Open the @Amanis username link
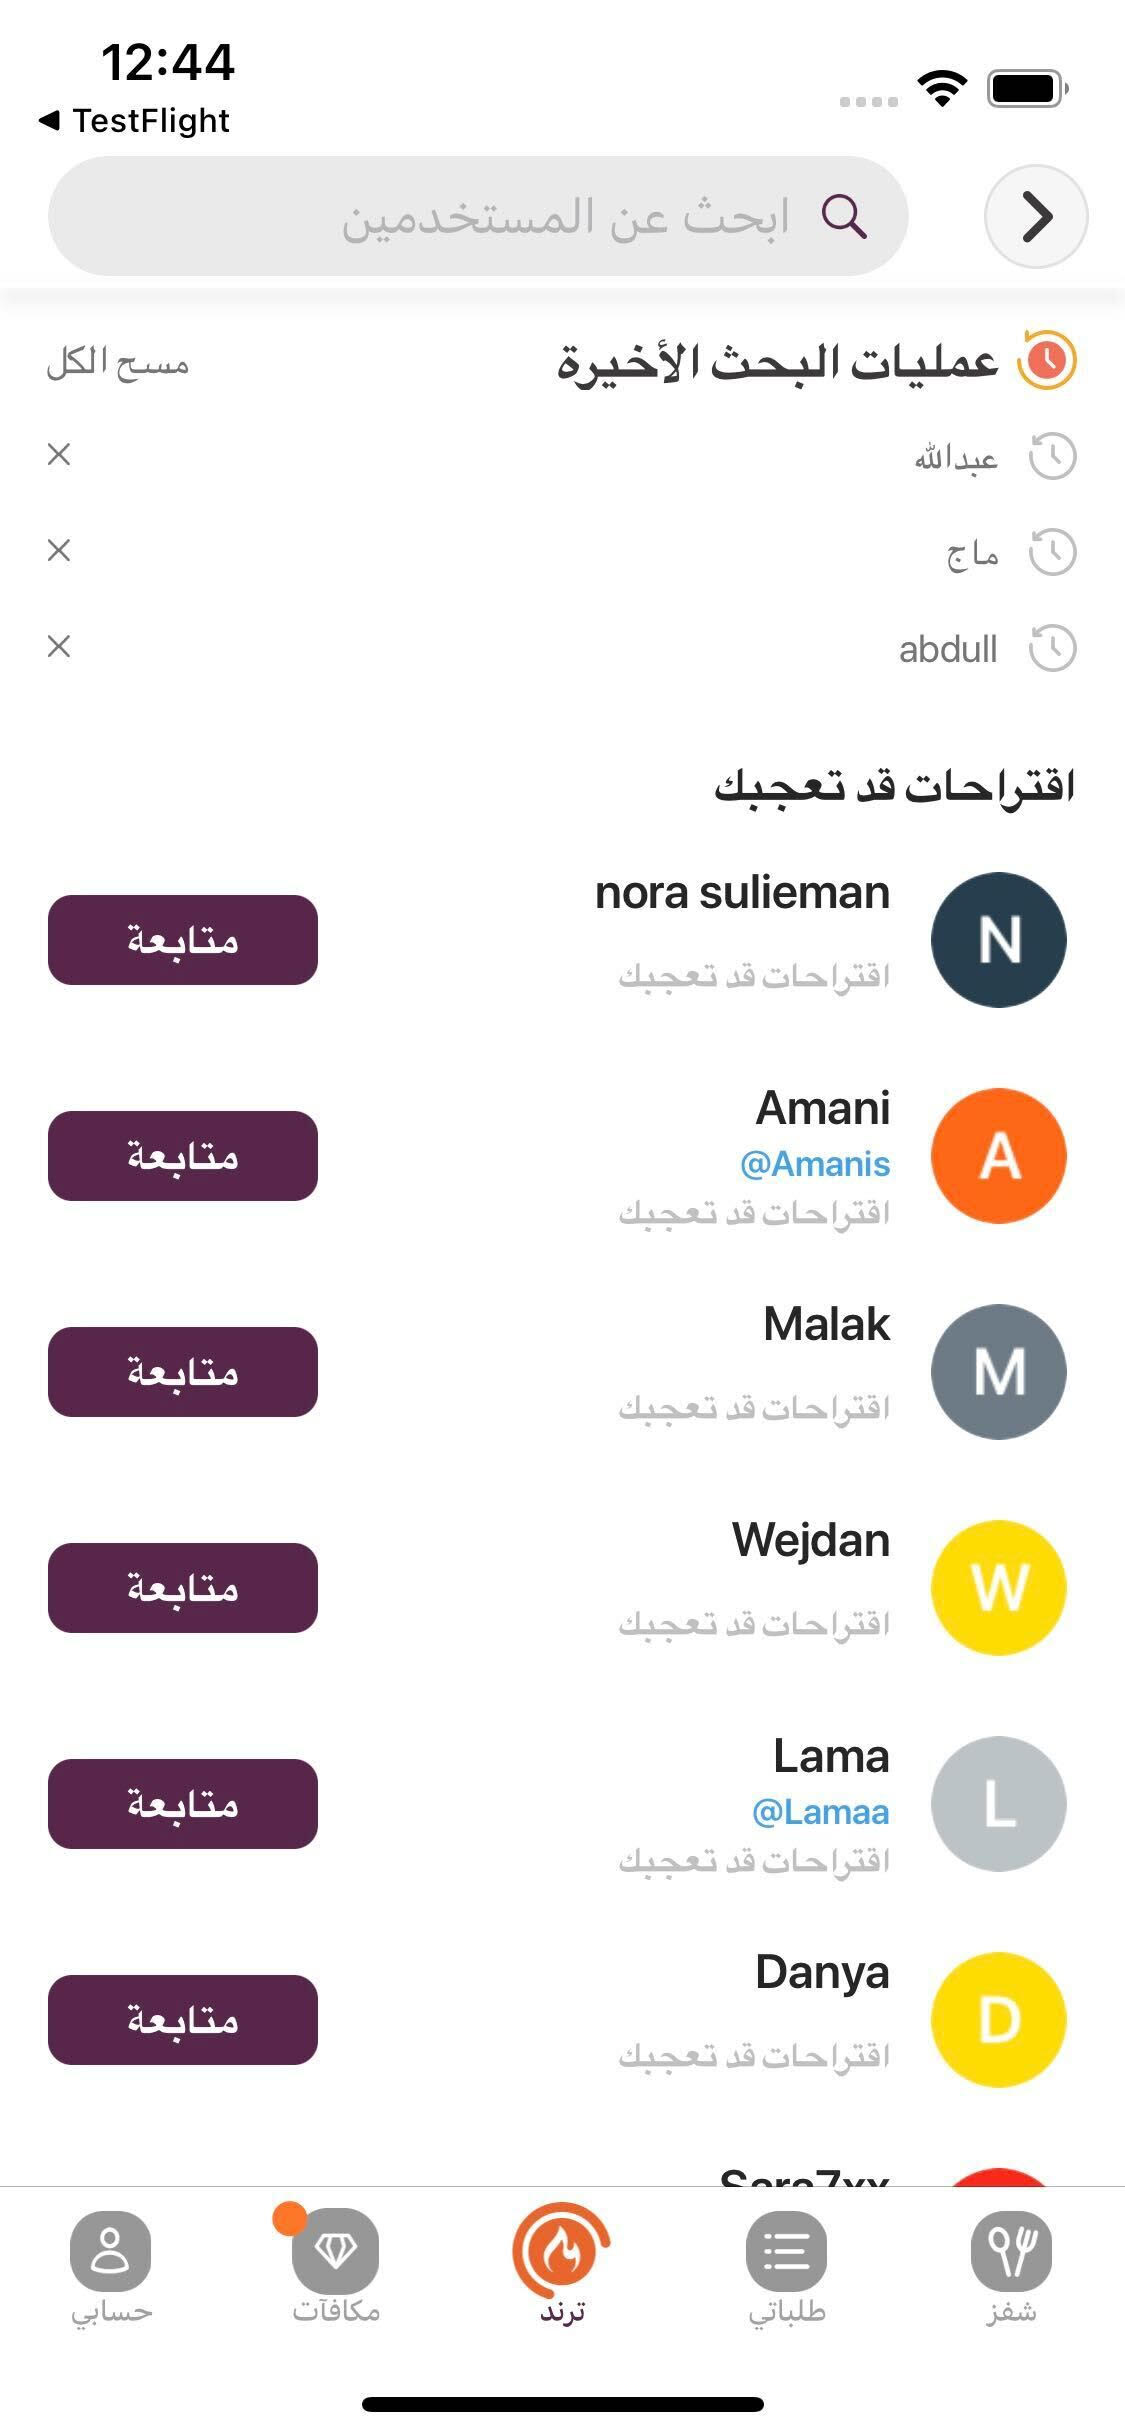Screen dimensions: 1125x2436 pos(815,1164)
